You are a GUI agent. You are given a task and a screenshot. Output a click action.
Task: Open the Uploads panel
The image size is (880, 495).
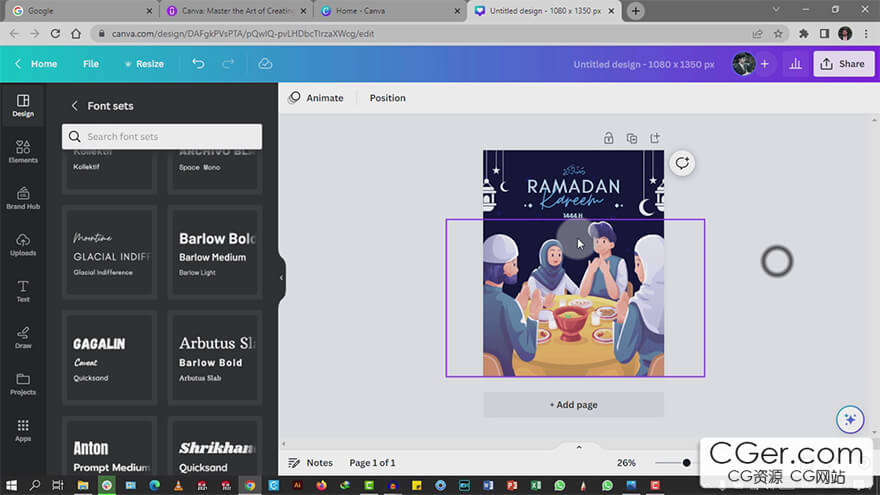(x=23, y=244)
